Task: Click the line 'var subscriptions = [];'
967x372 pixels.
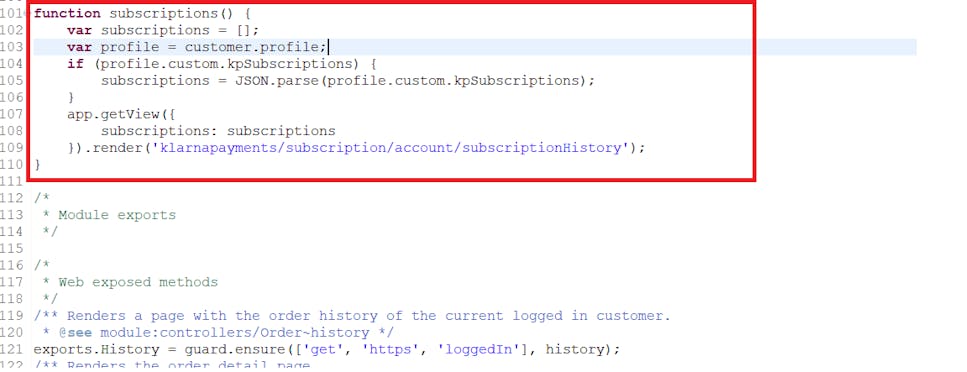Action: (x=163, y=30)
